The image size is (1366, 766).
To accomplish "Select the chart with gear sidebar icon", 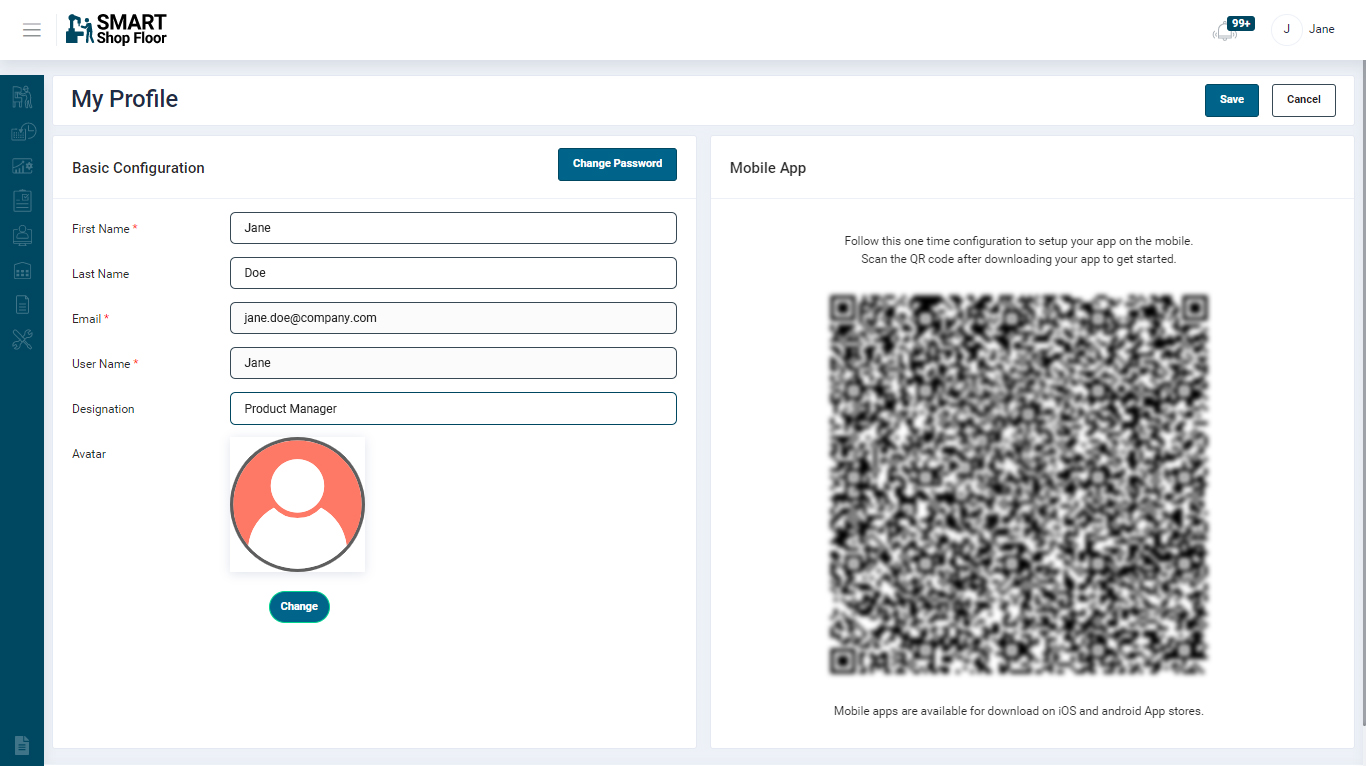I will (22, 166).
